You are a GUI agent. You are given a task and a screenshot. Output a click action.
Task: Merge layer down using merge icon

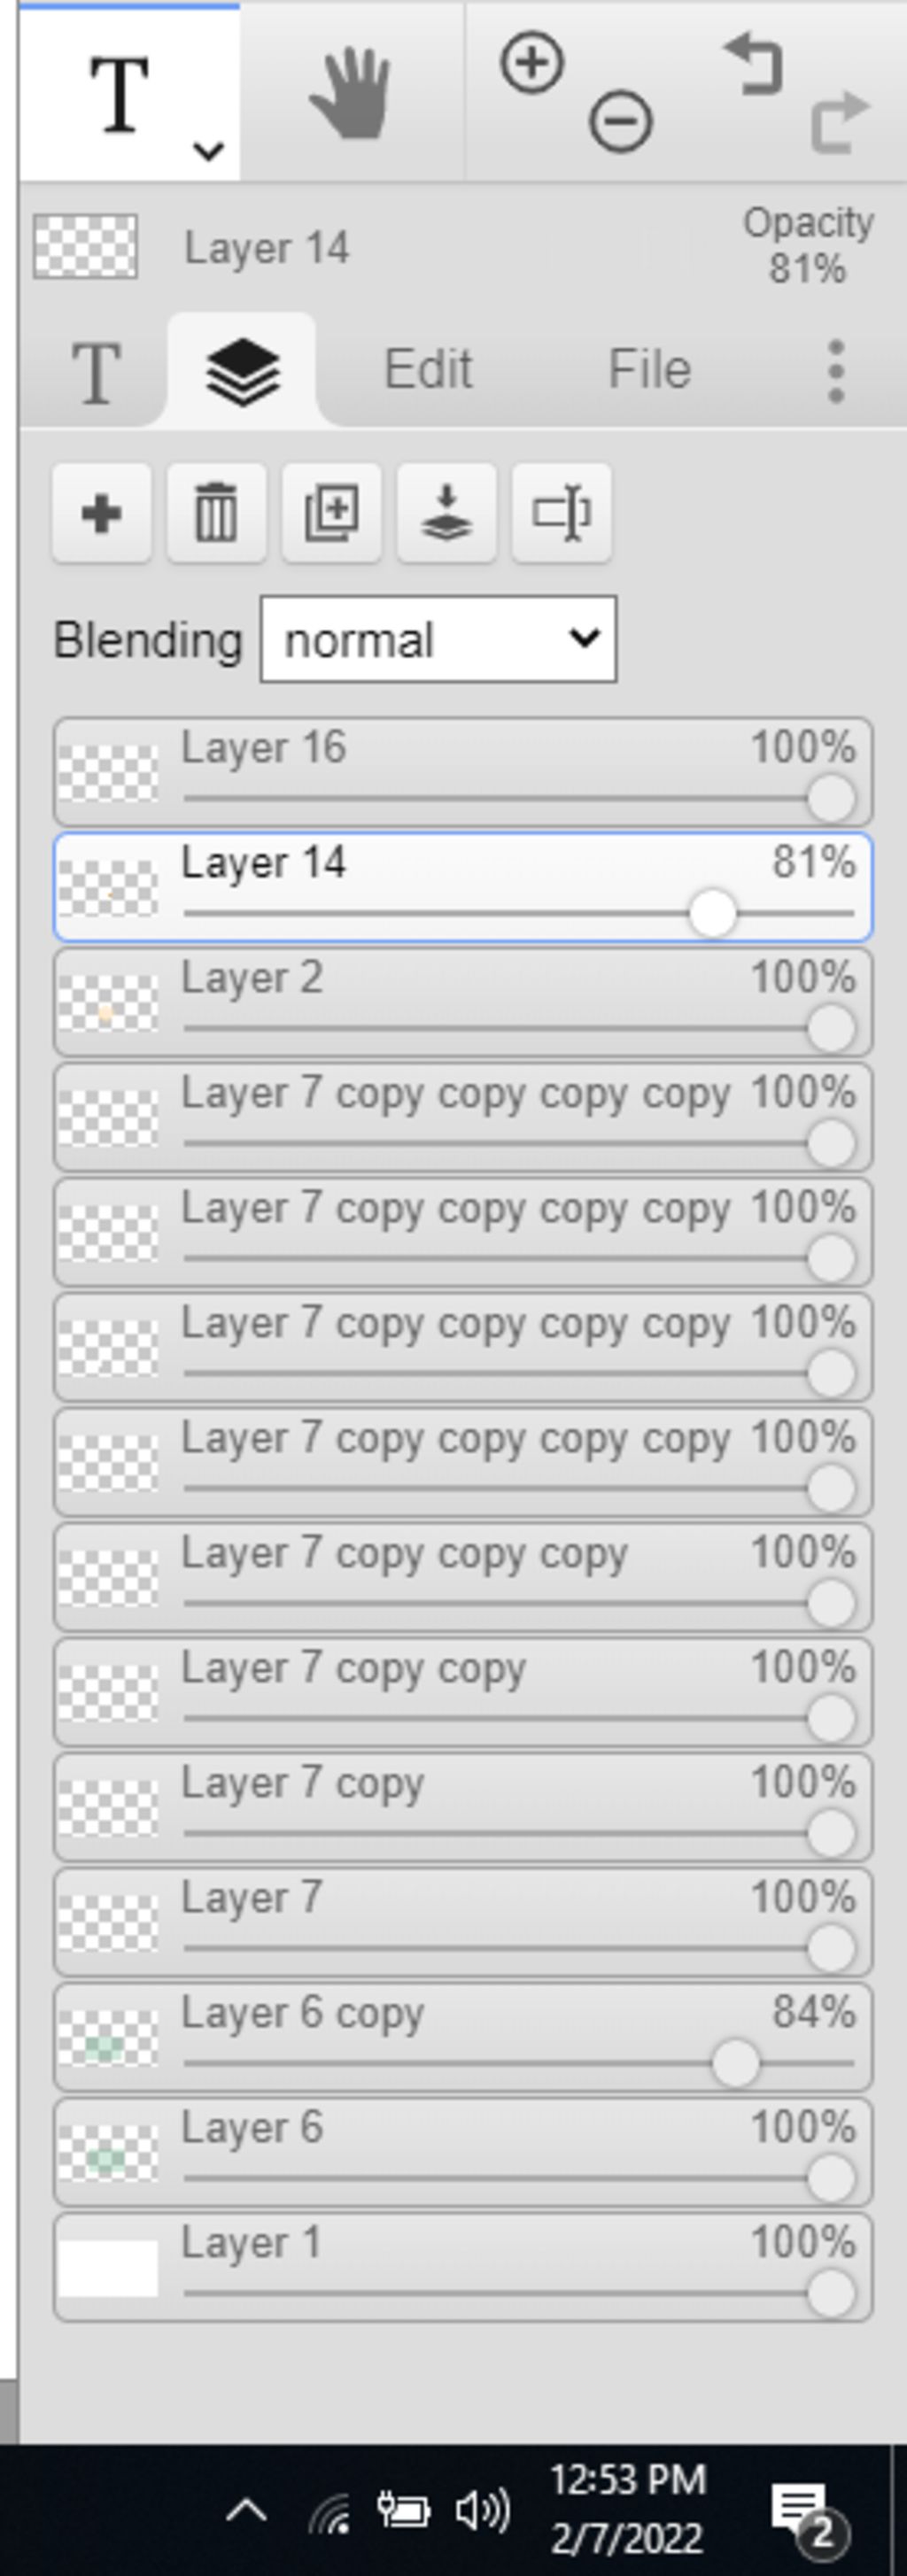[446, 513]
